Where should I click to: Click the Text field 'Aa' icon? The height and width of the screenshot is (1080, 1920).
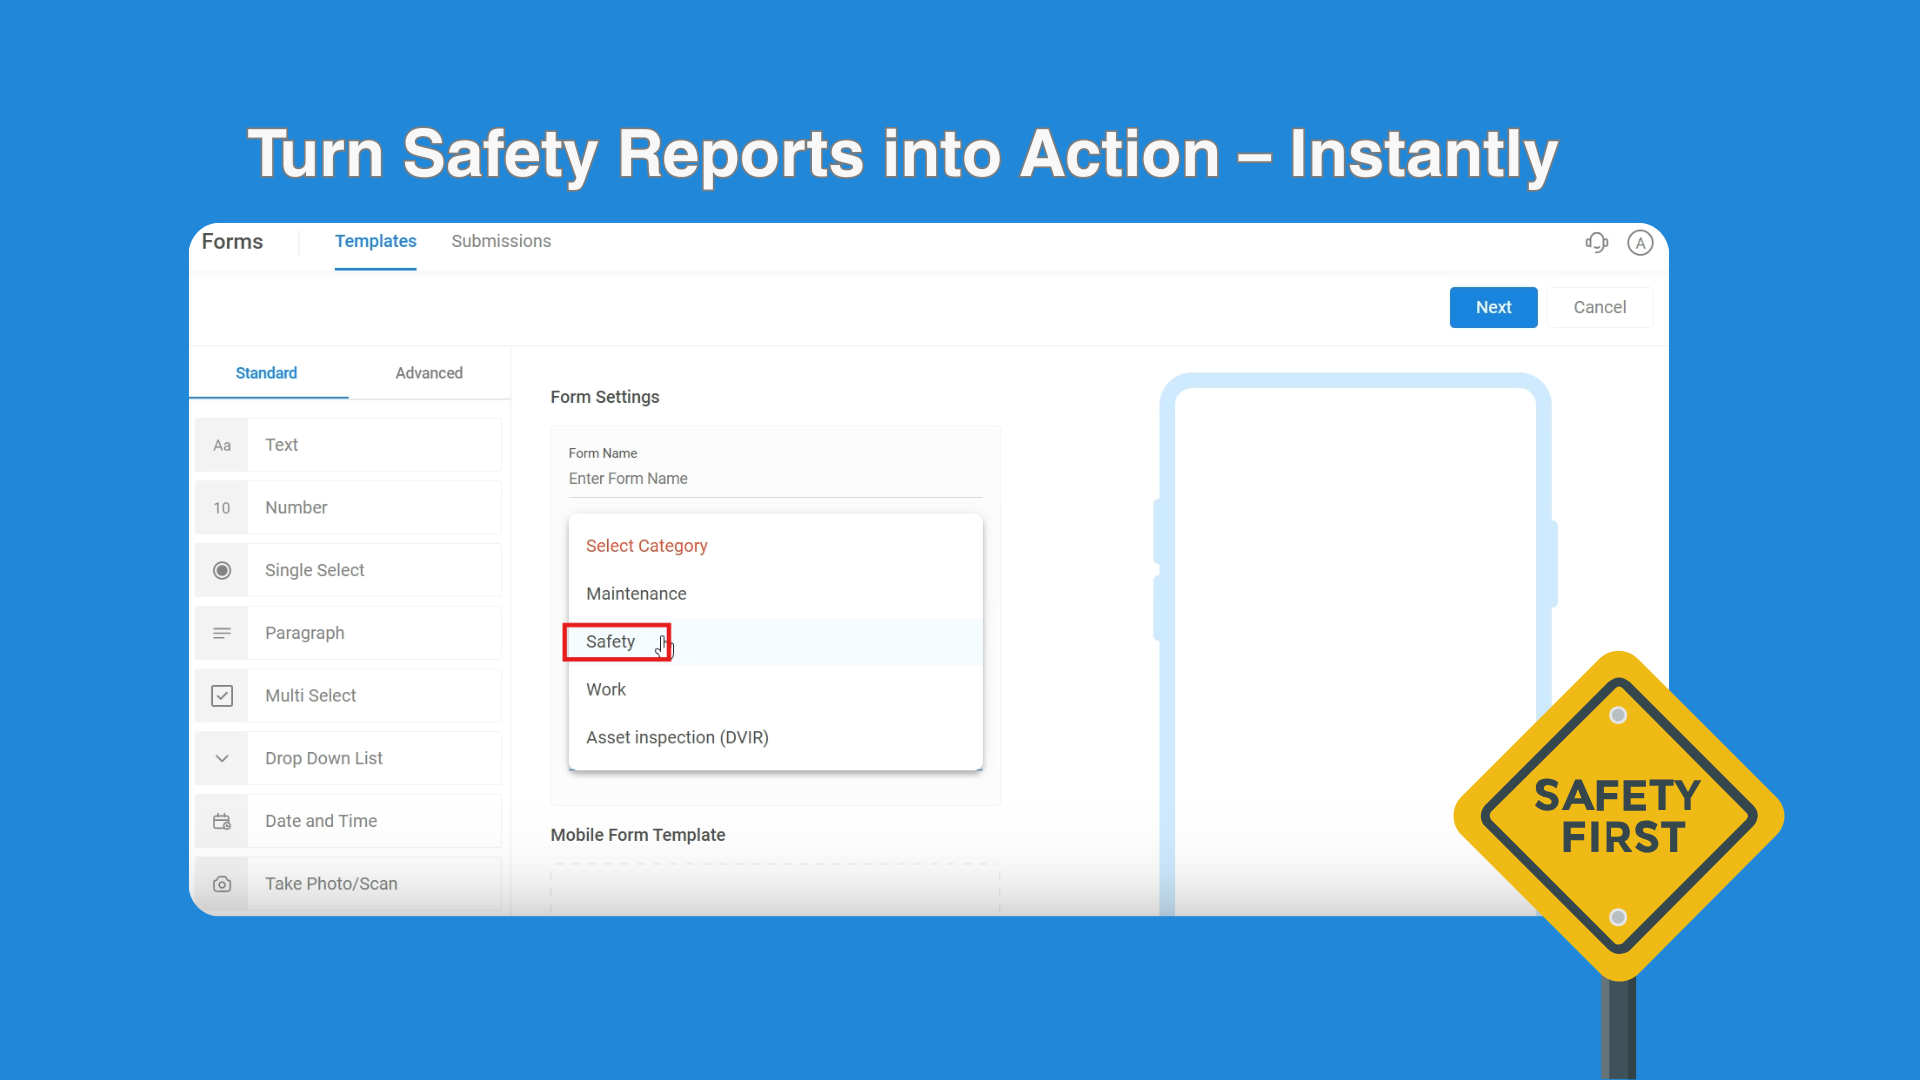coord(222,445)
